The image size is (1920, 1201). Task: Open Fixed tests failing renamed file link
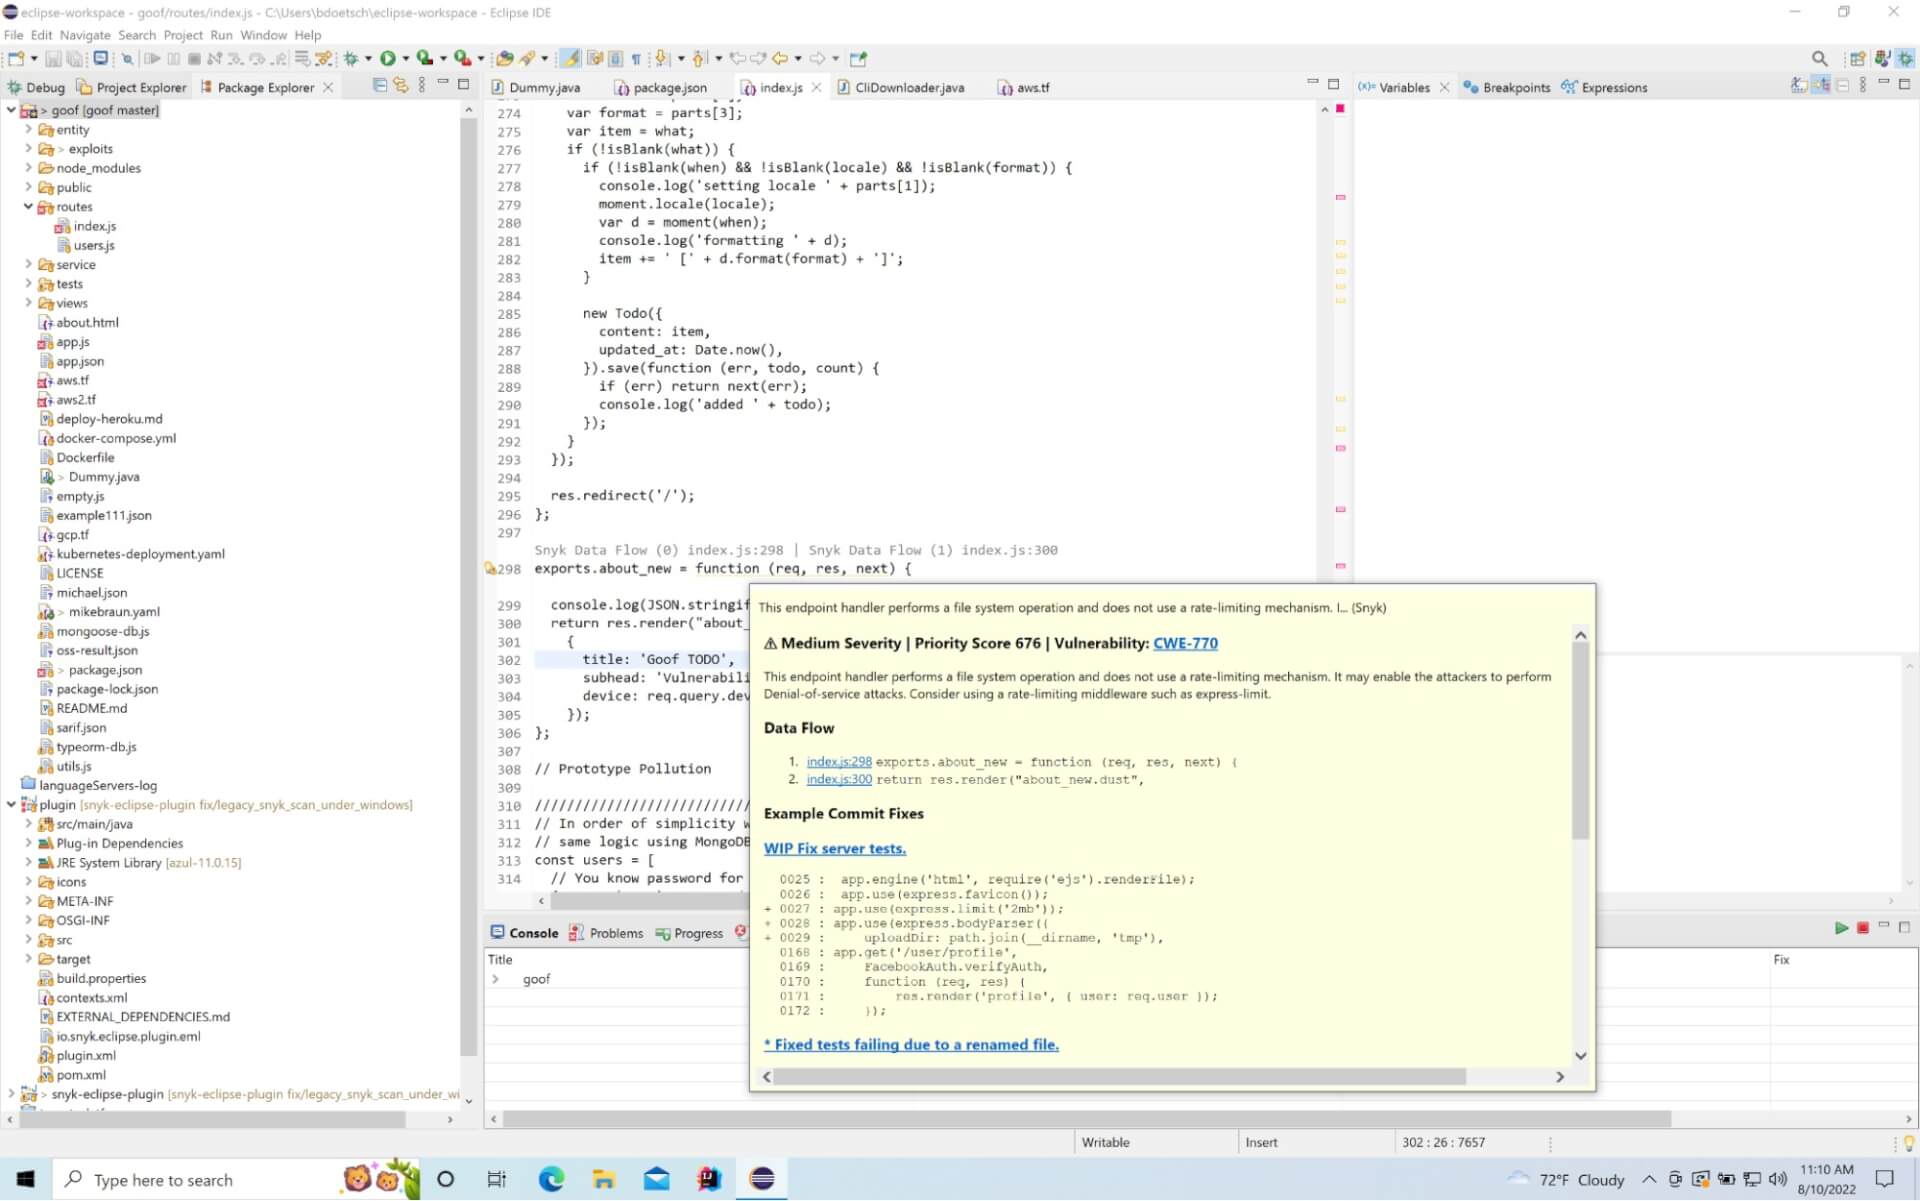(x=911, y=1045)
